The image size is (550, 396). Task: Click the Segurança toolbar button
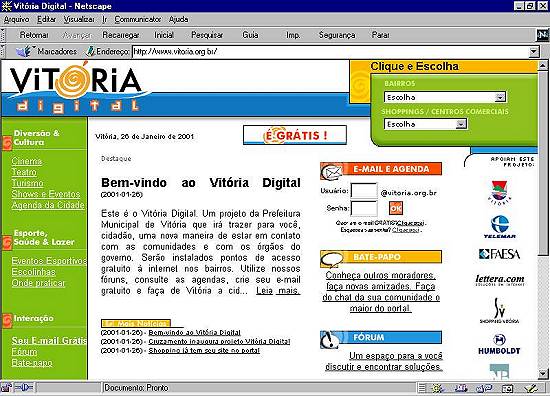coord(337,35)
